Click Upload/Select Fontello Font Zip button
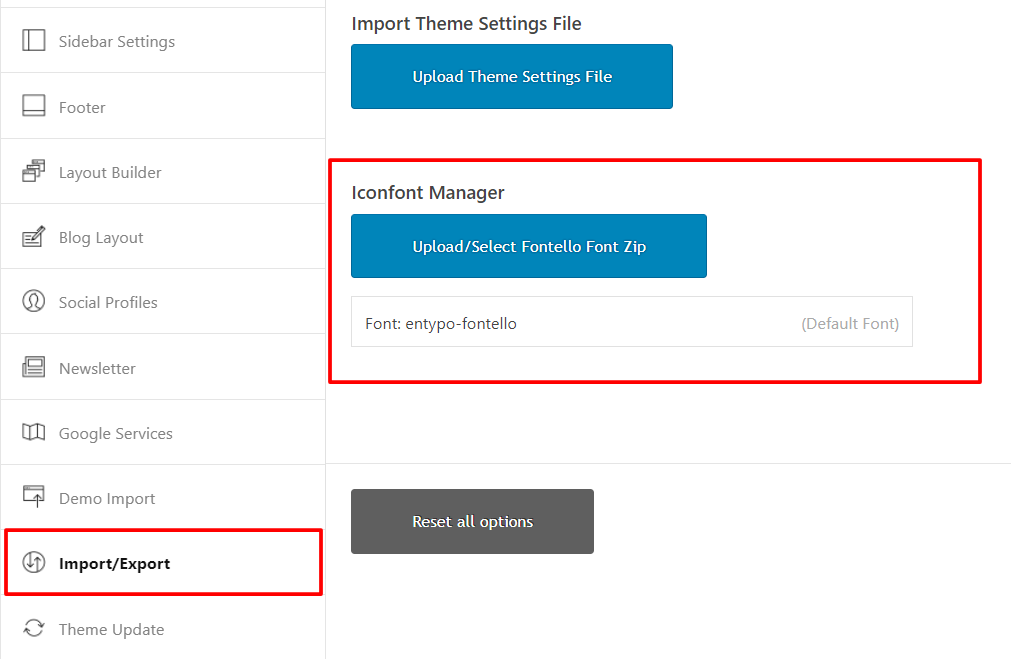Viewport: 1011px width, 659px height. [x=528, y=246]
